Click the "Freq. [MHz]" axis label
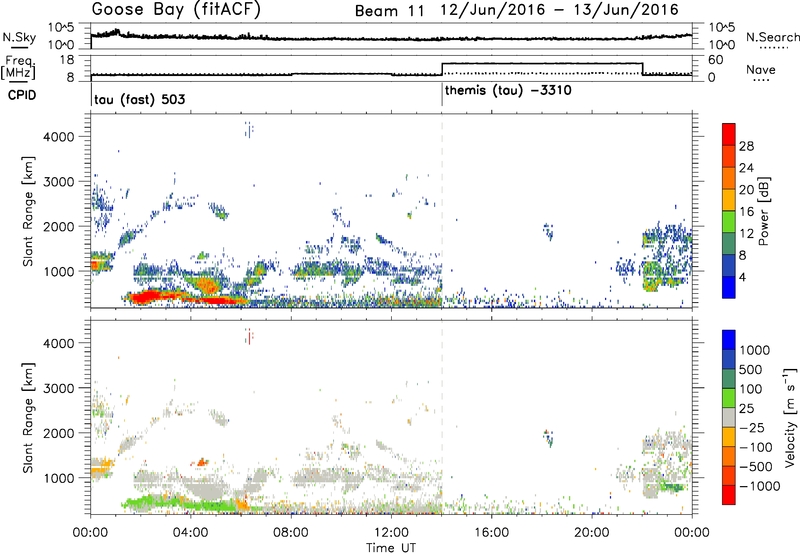Image resolution: width=800 pixels, height=554 pixels. point(19,67)
